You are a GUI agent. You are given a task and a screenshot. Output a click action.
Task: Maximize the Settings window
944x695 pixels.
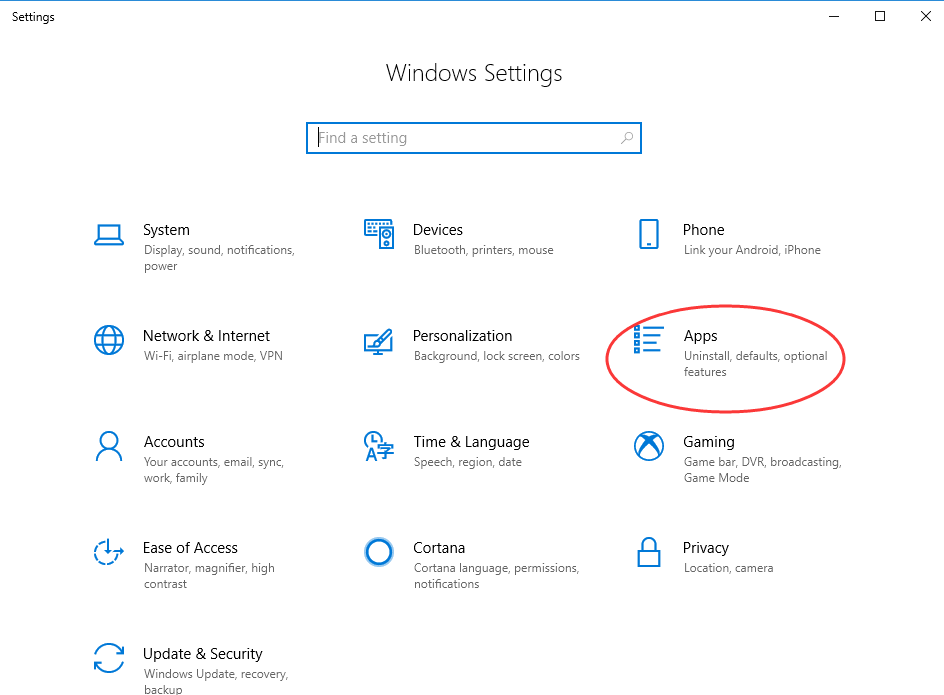880,16
